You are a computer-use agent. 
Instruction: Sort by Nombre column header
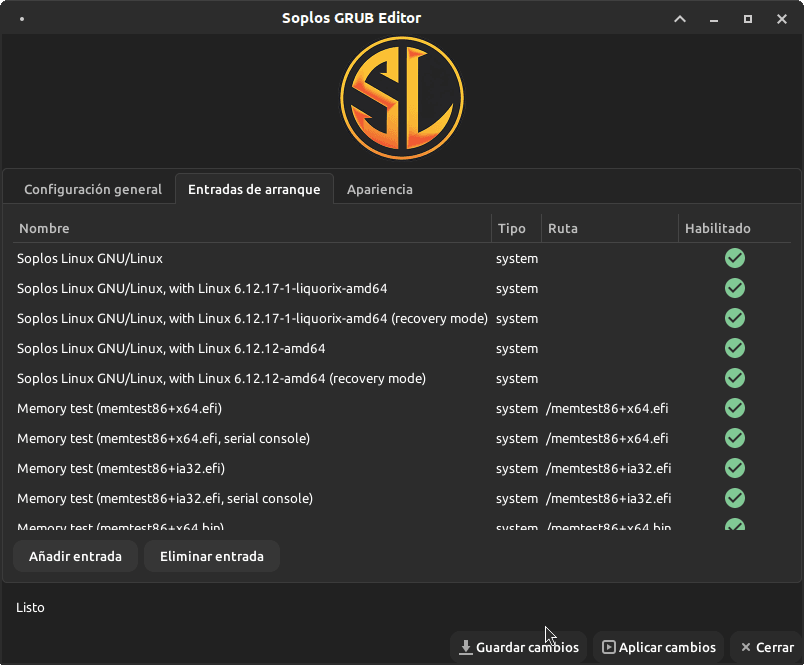[251, 228]
